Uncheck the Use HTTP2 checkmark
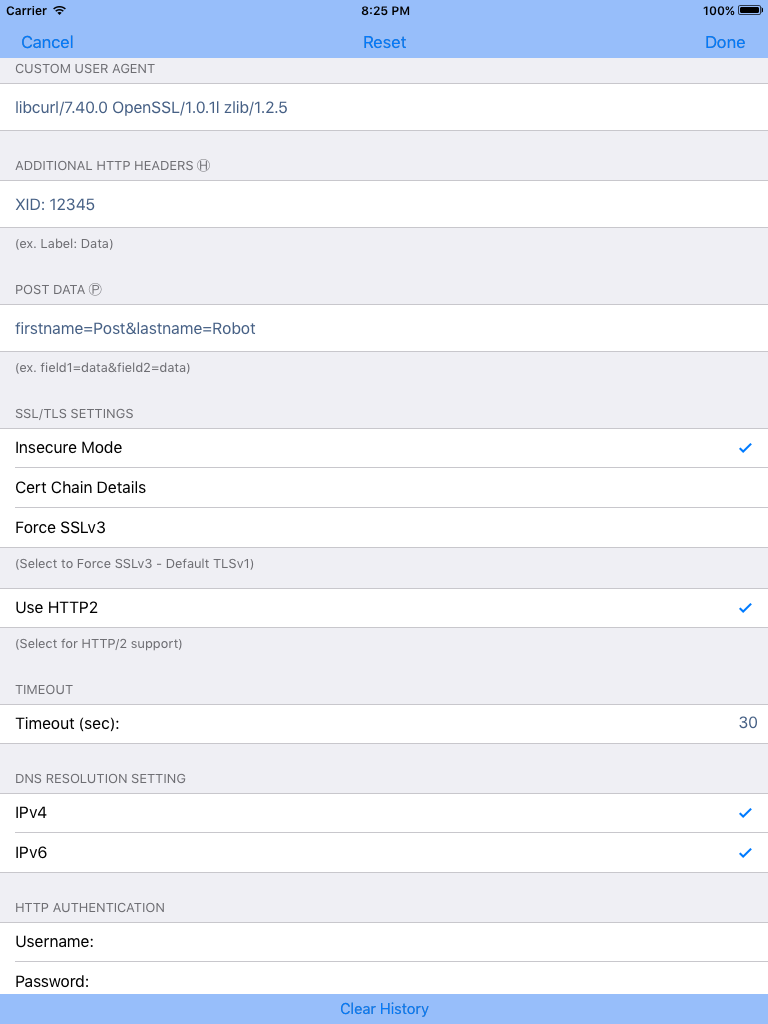This screenshot has height=1024, width=768. [x=745, y=608]
